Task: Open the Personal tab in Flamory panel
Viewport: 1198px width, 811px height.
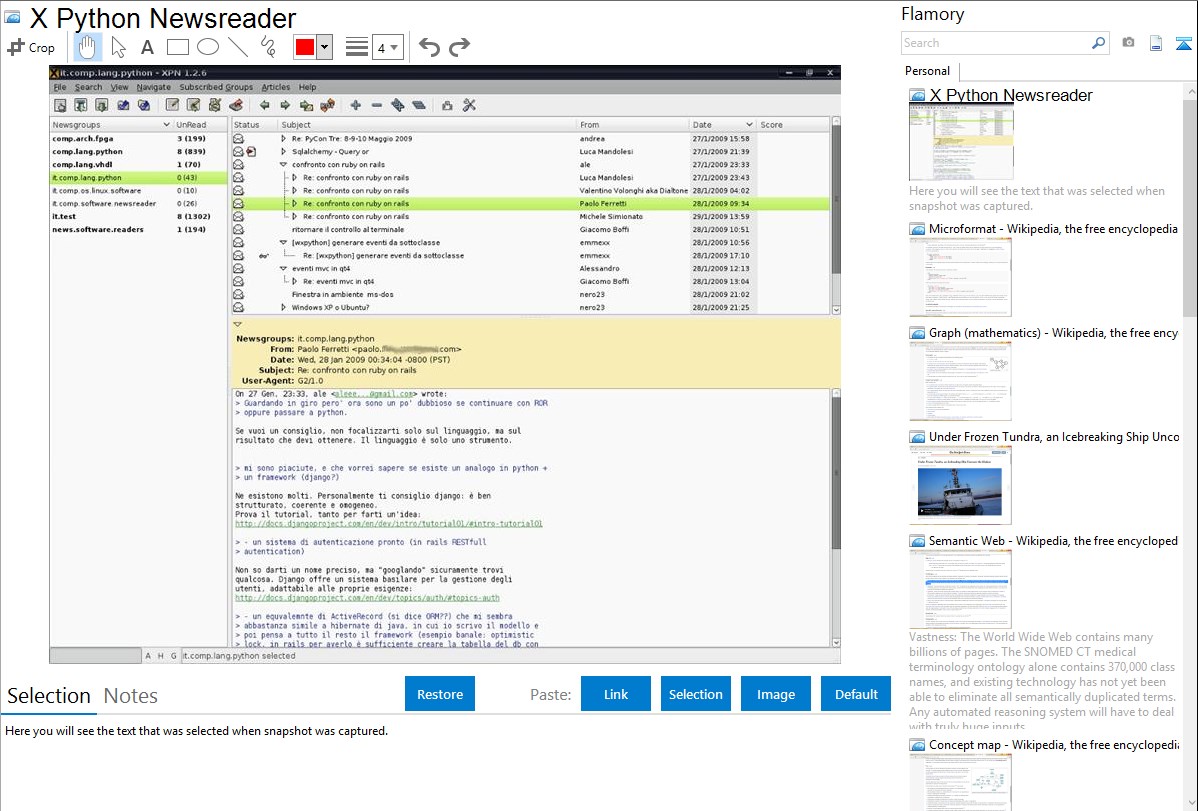Action: click(927, 71)
